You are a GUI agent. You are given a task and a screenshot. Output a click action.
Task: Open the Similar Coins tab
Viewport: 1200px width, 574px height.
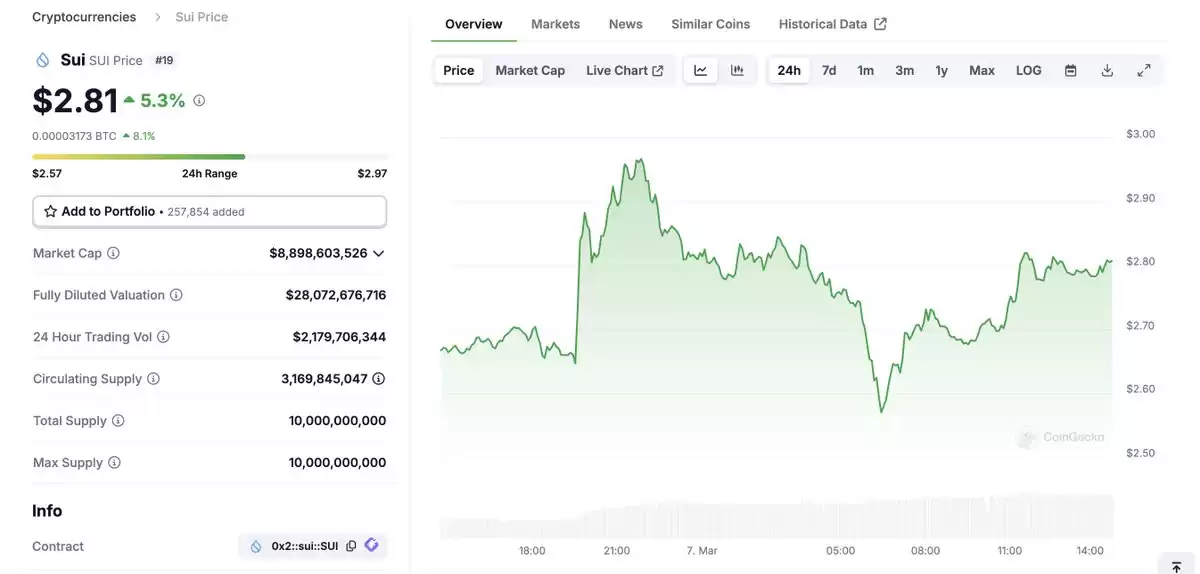pos(711,24)
